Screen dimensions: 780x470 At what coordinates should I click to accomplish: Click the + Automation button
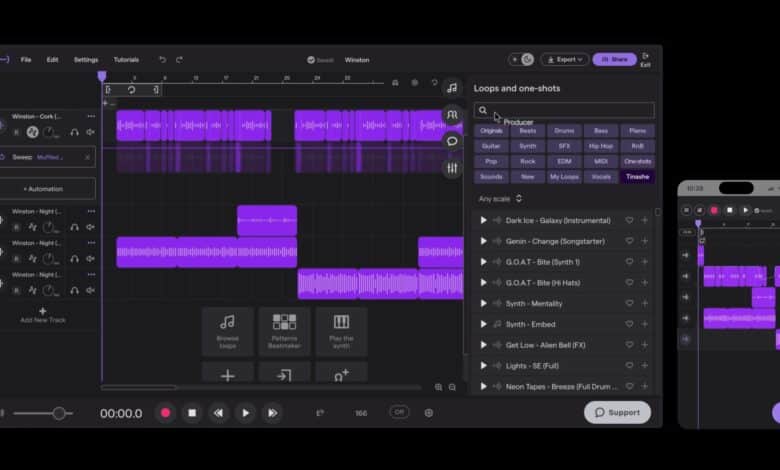[x=43, y=189]
